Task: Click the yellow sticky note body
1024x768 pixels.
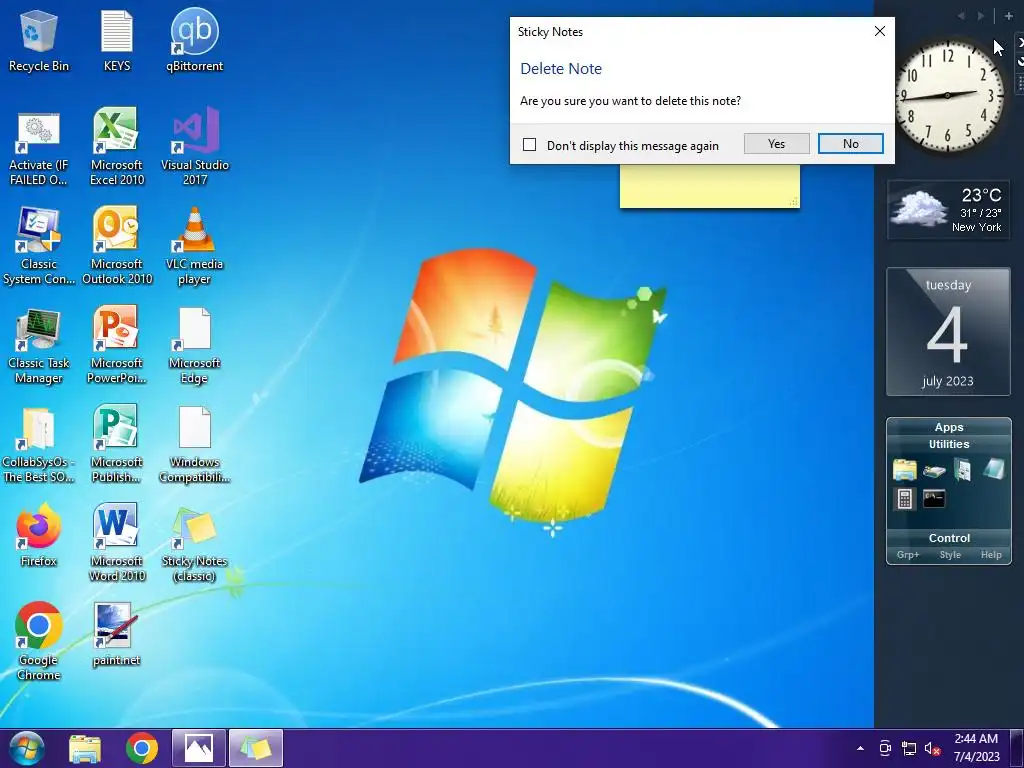Action: pos(710,186)
